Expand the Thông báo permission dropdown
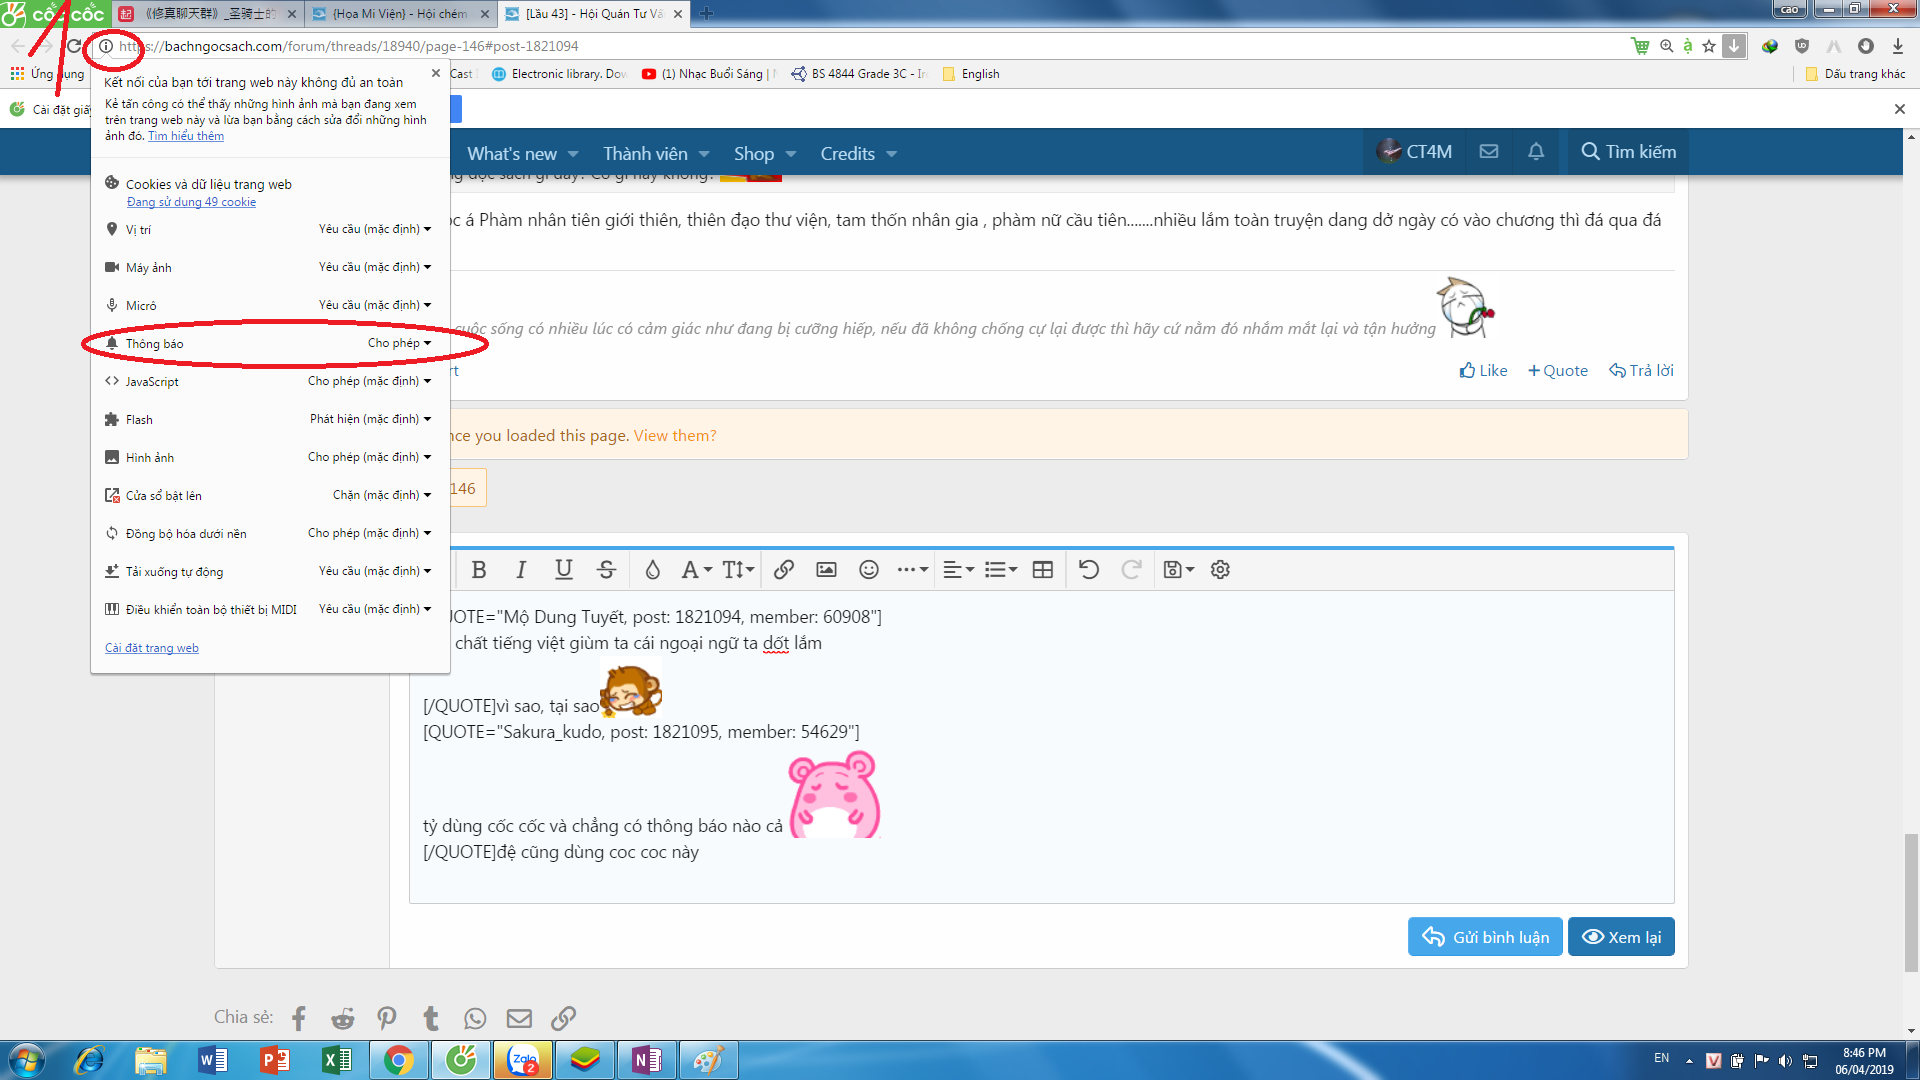 (x=399, y=343)
